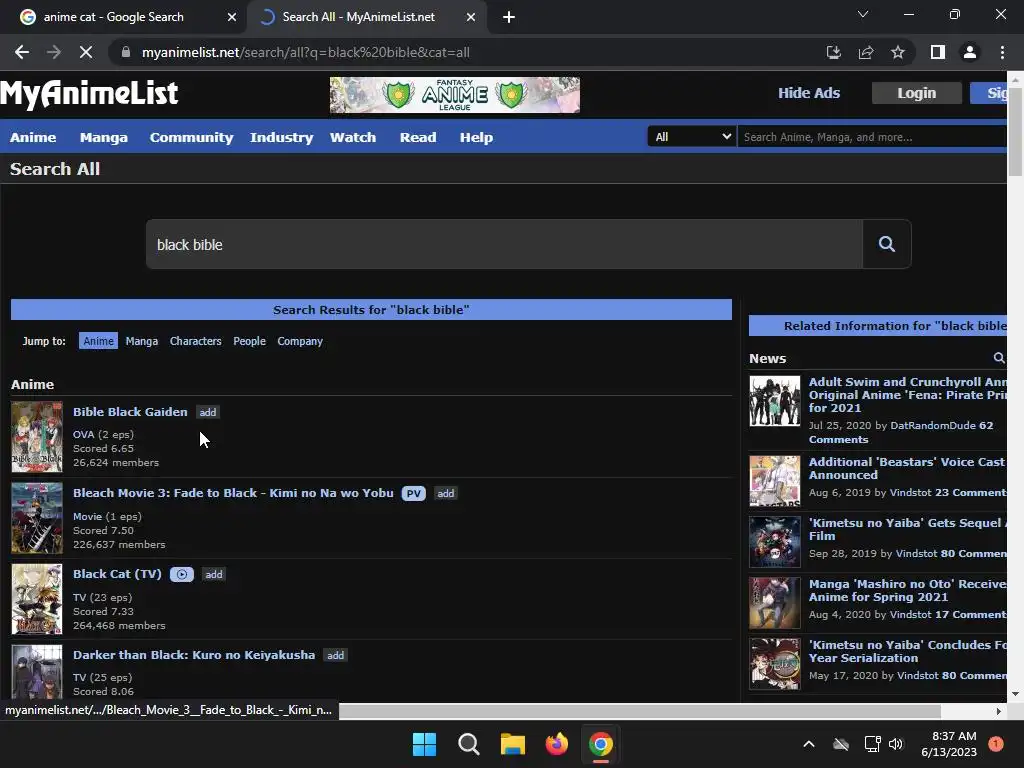Open the notification badge in system tray
1024x768 pixels.
(x=995, y=744)
